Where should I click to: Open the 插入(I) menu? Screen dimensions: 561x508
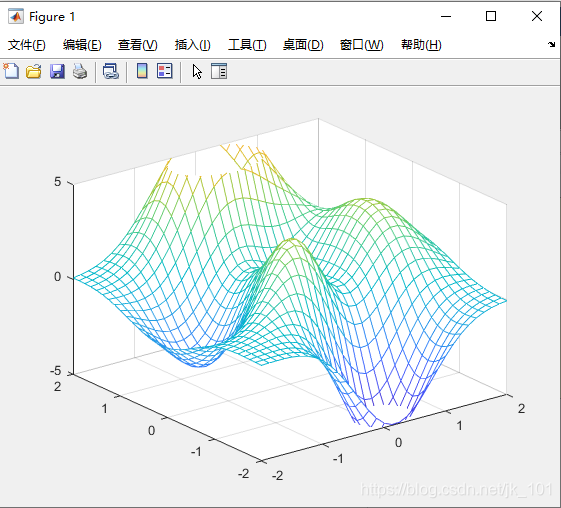click(192, 45)
